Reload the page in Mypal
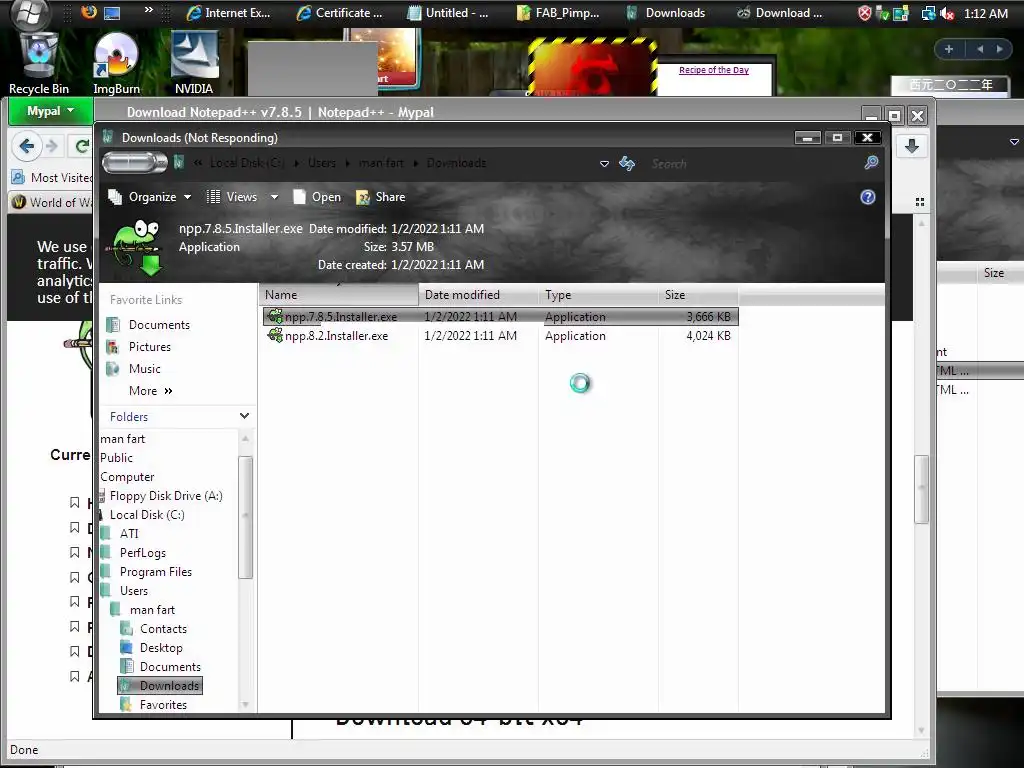Image resolution: width=1024 pixels, height=768 pixels. tap(81, 146)
